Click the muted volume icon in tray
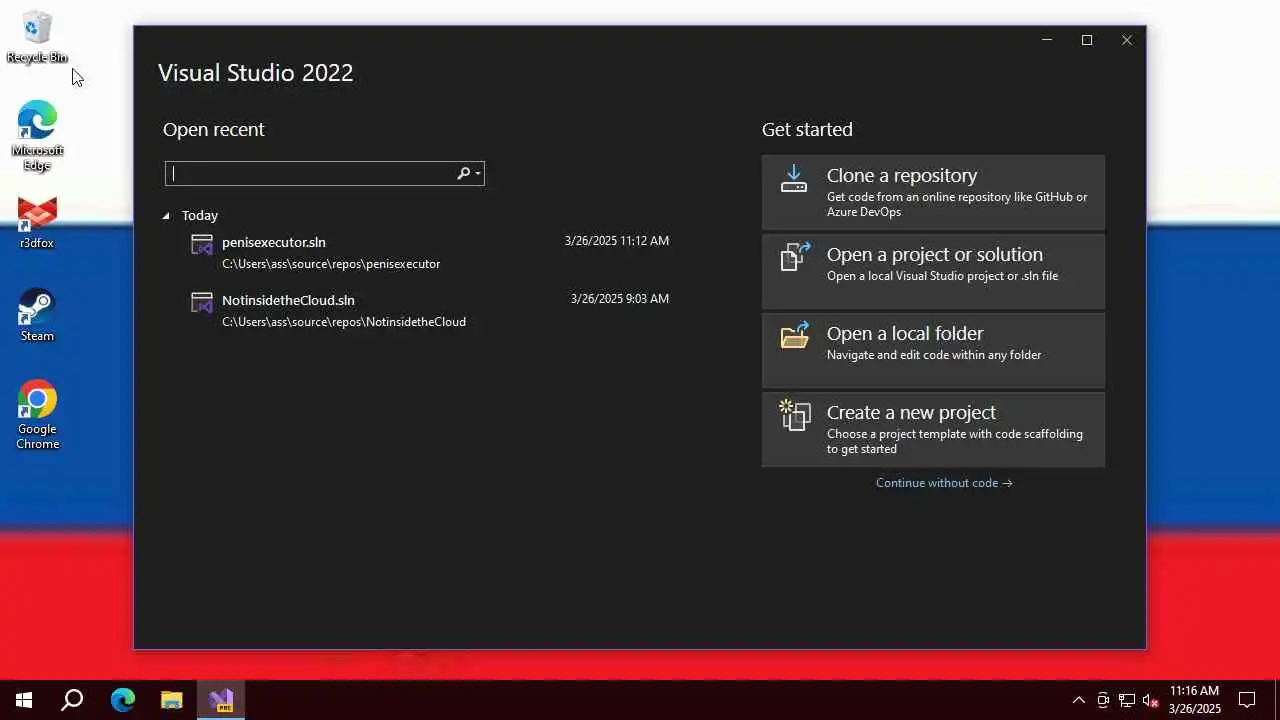The width and height of the screenshot is (1280, 720). click(x=1150, y=700)
